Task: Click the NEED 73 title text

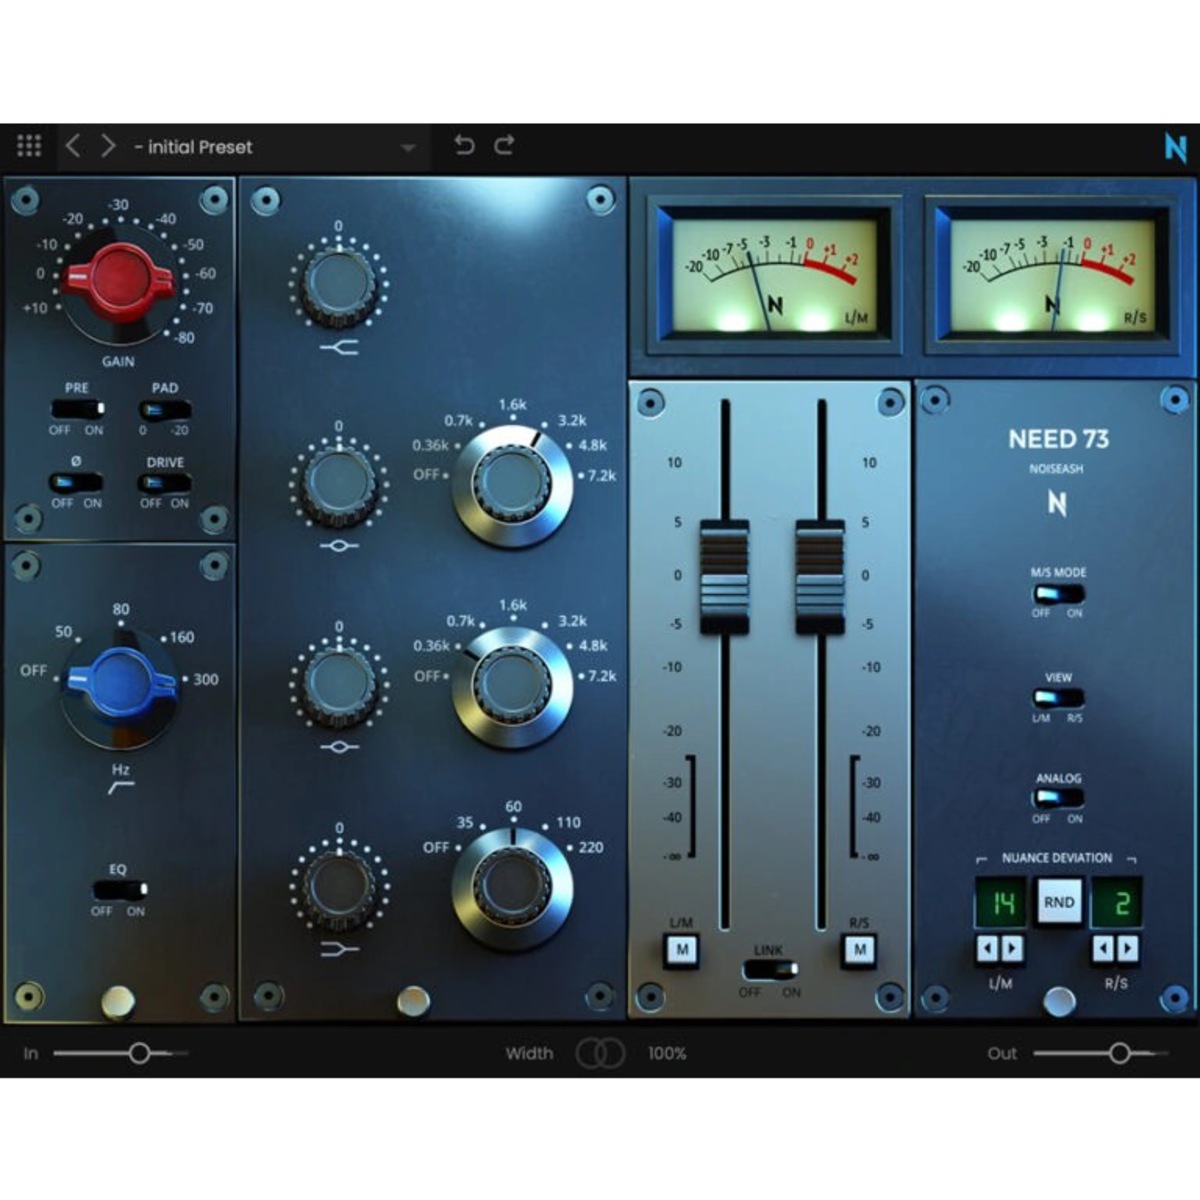Action: (1058, 439)
